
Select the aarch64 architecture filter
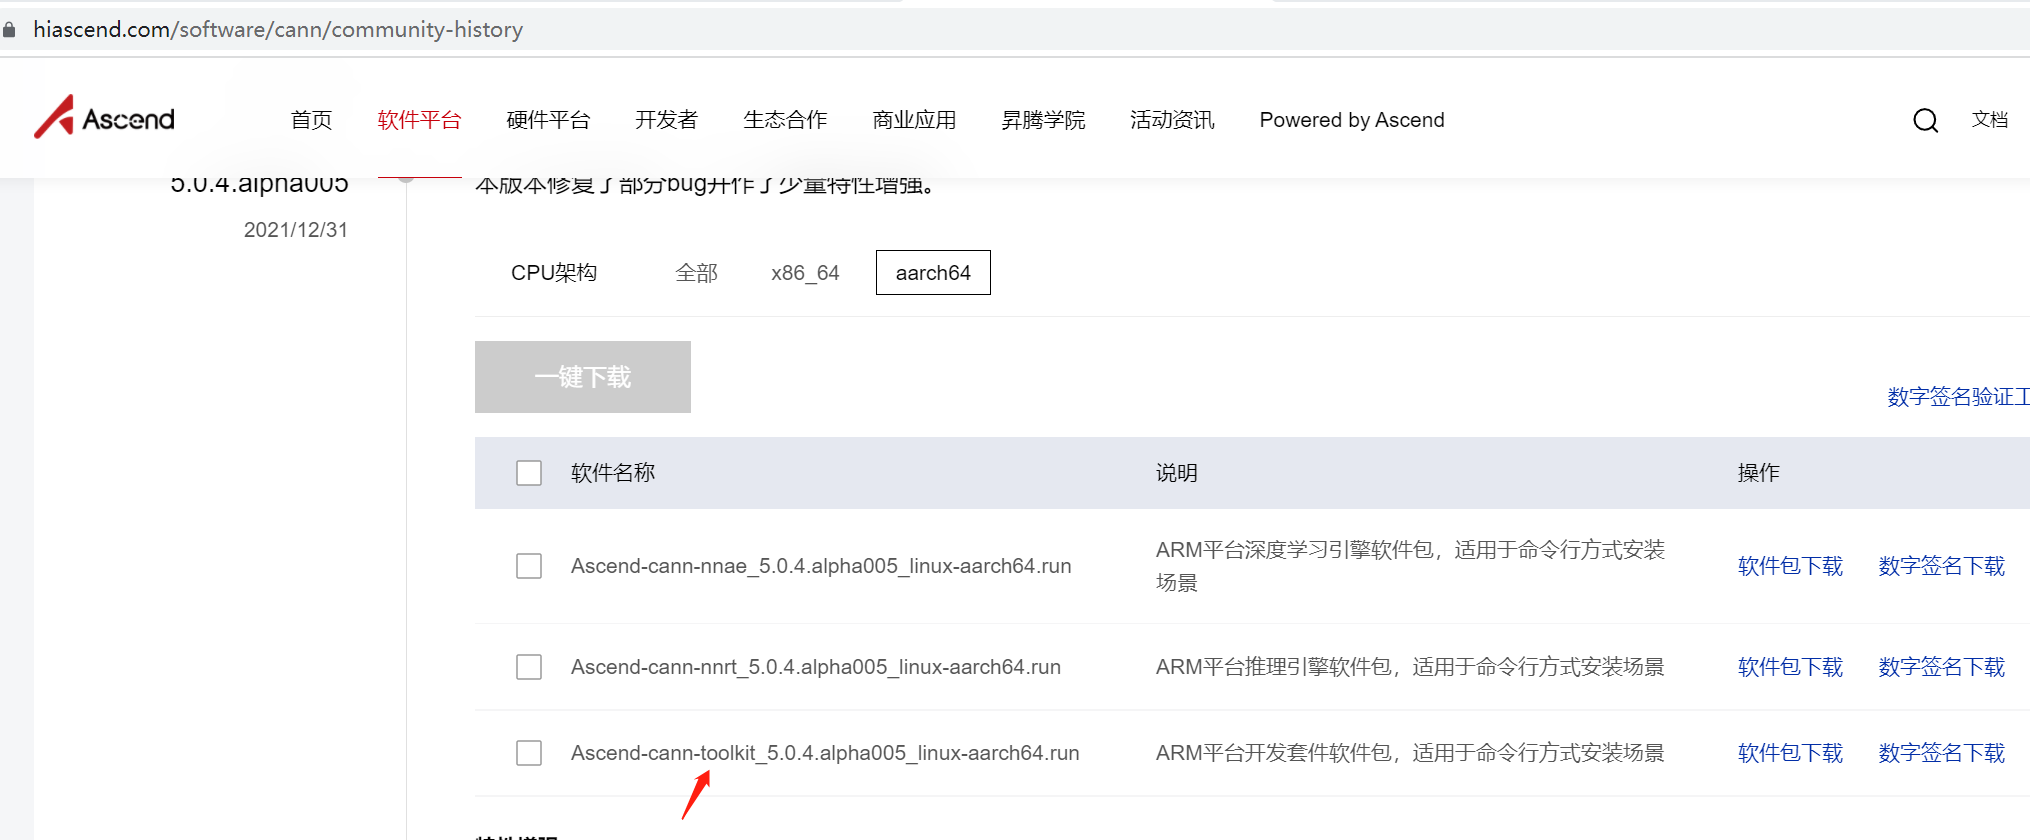click(933, 273)
